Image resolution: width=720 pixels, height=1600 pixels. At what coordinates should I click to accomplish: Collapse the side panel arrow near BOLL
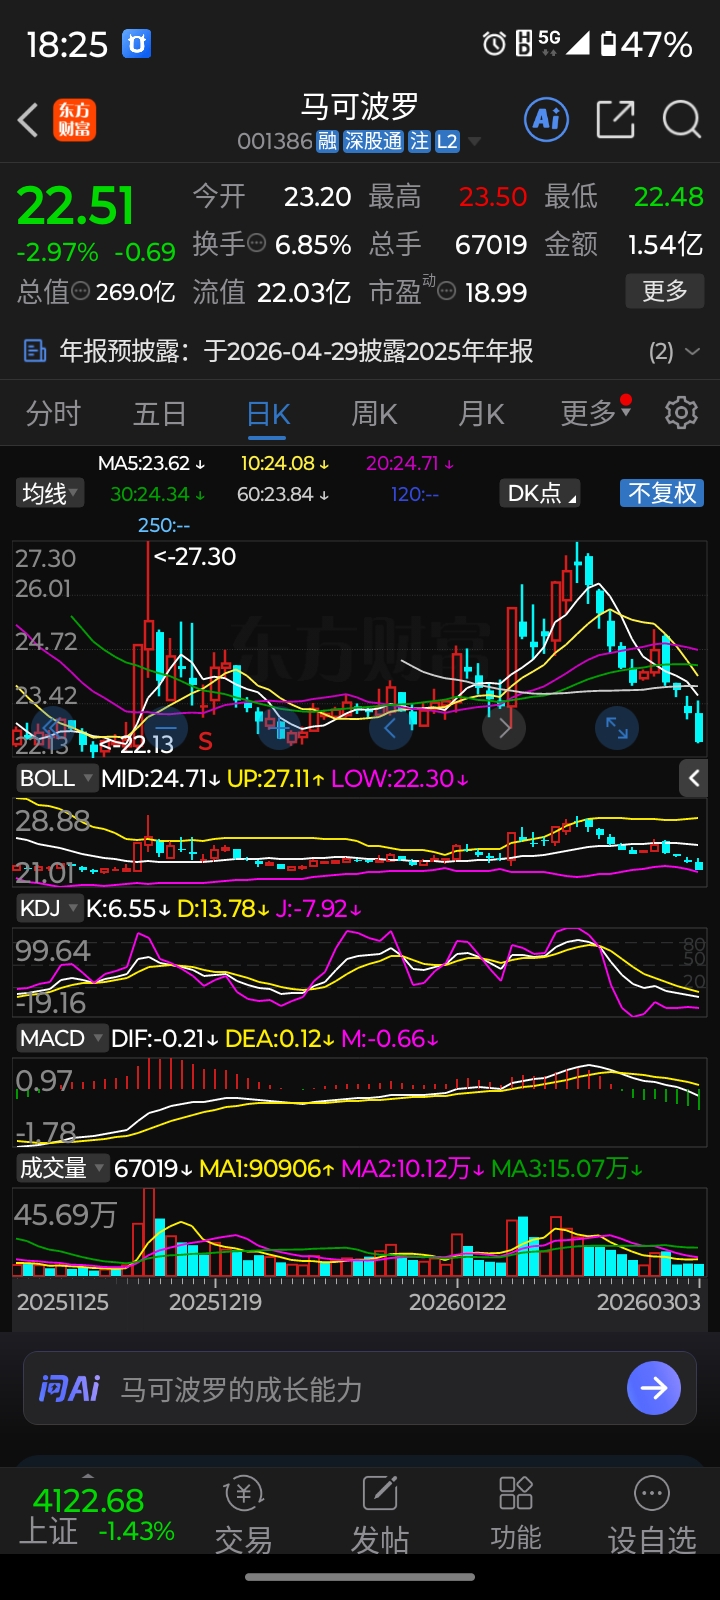694,778
